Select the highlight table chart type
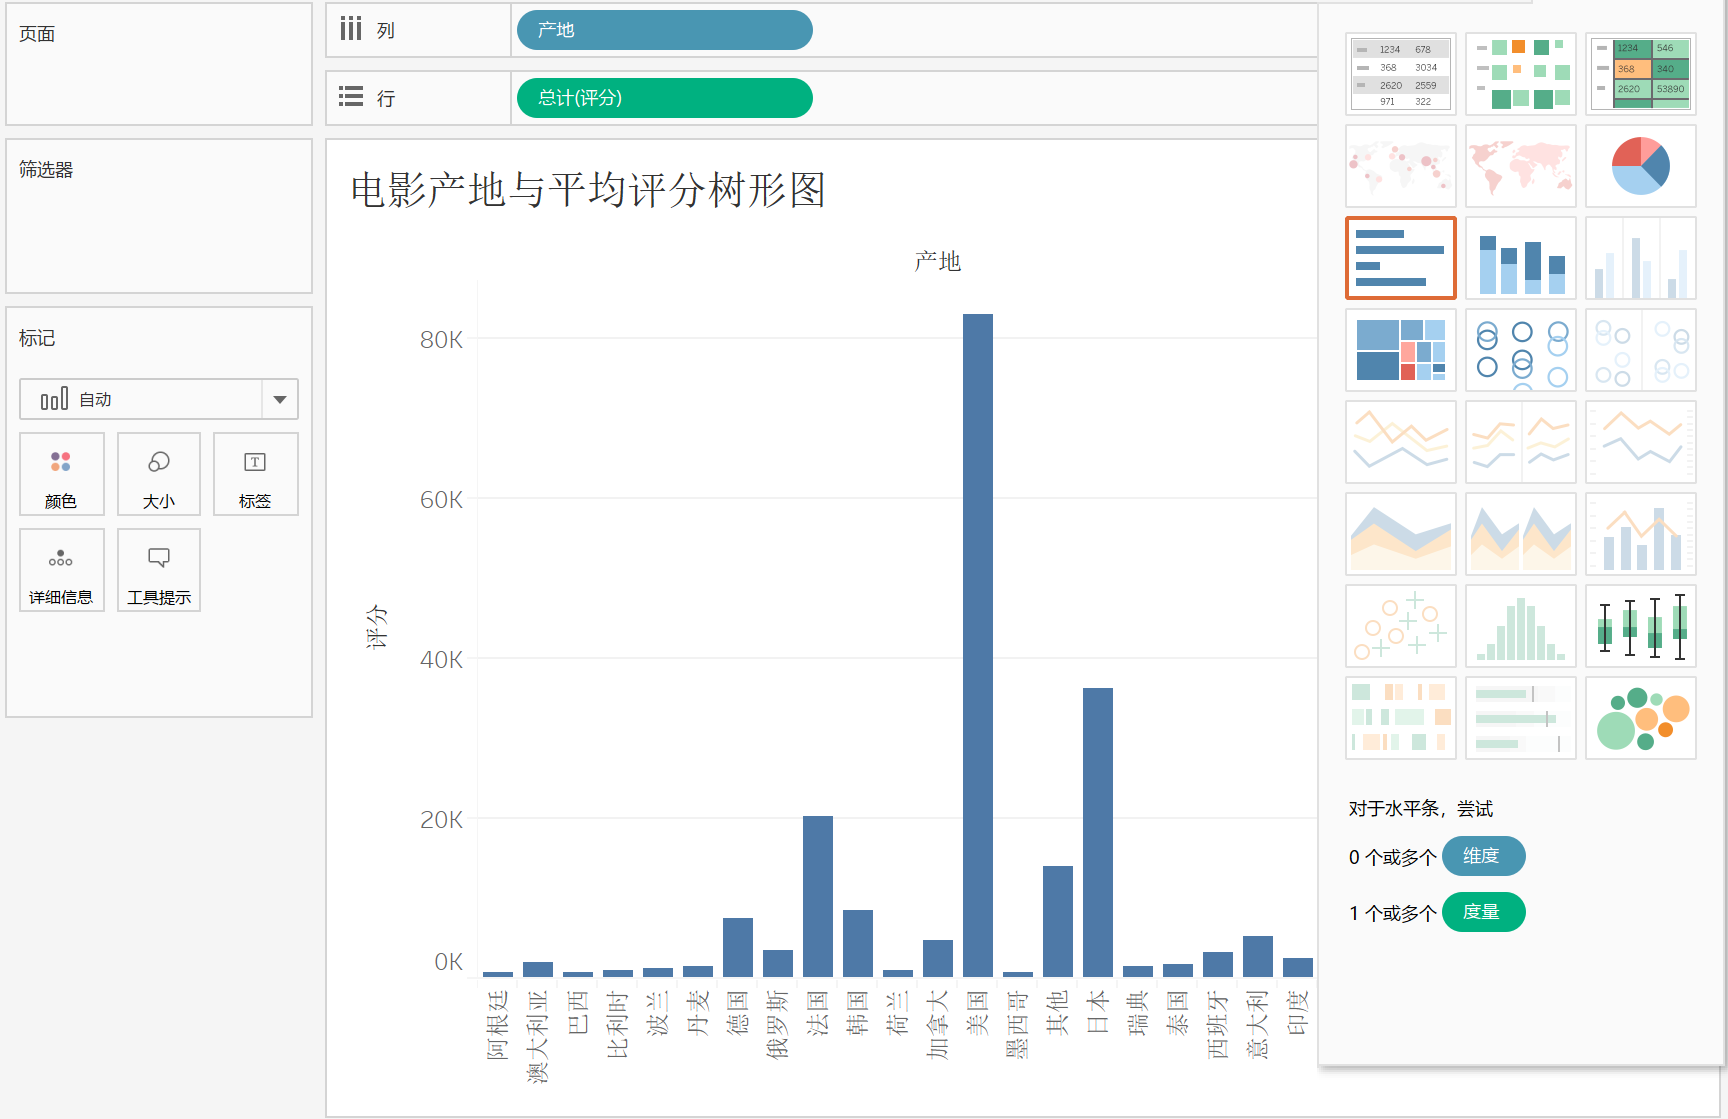The image size is (1728, 1119). coord(1640,74)
